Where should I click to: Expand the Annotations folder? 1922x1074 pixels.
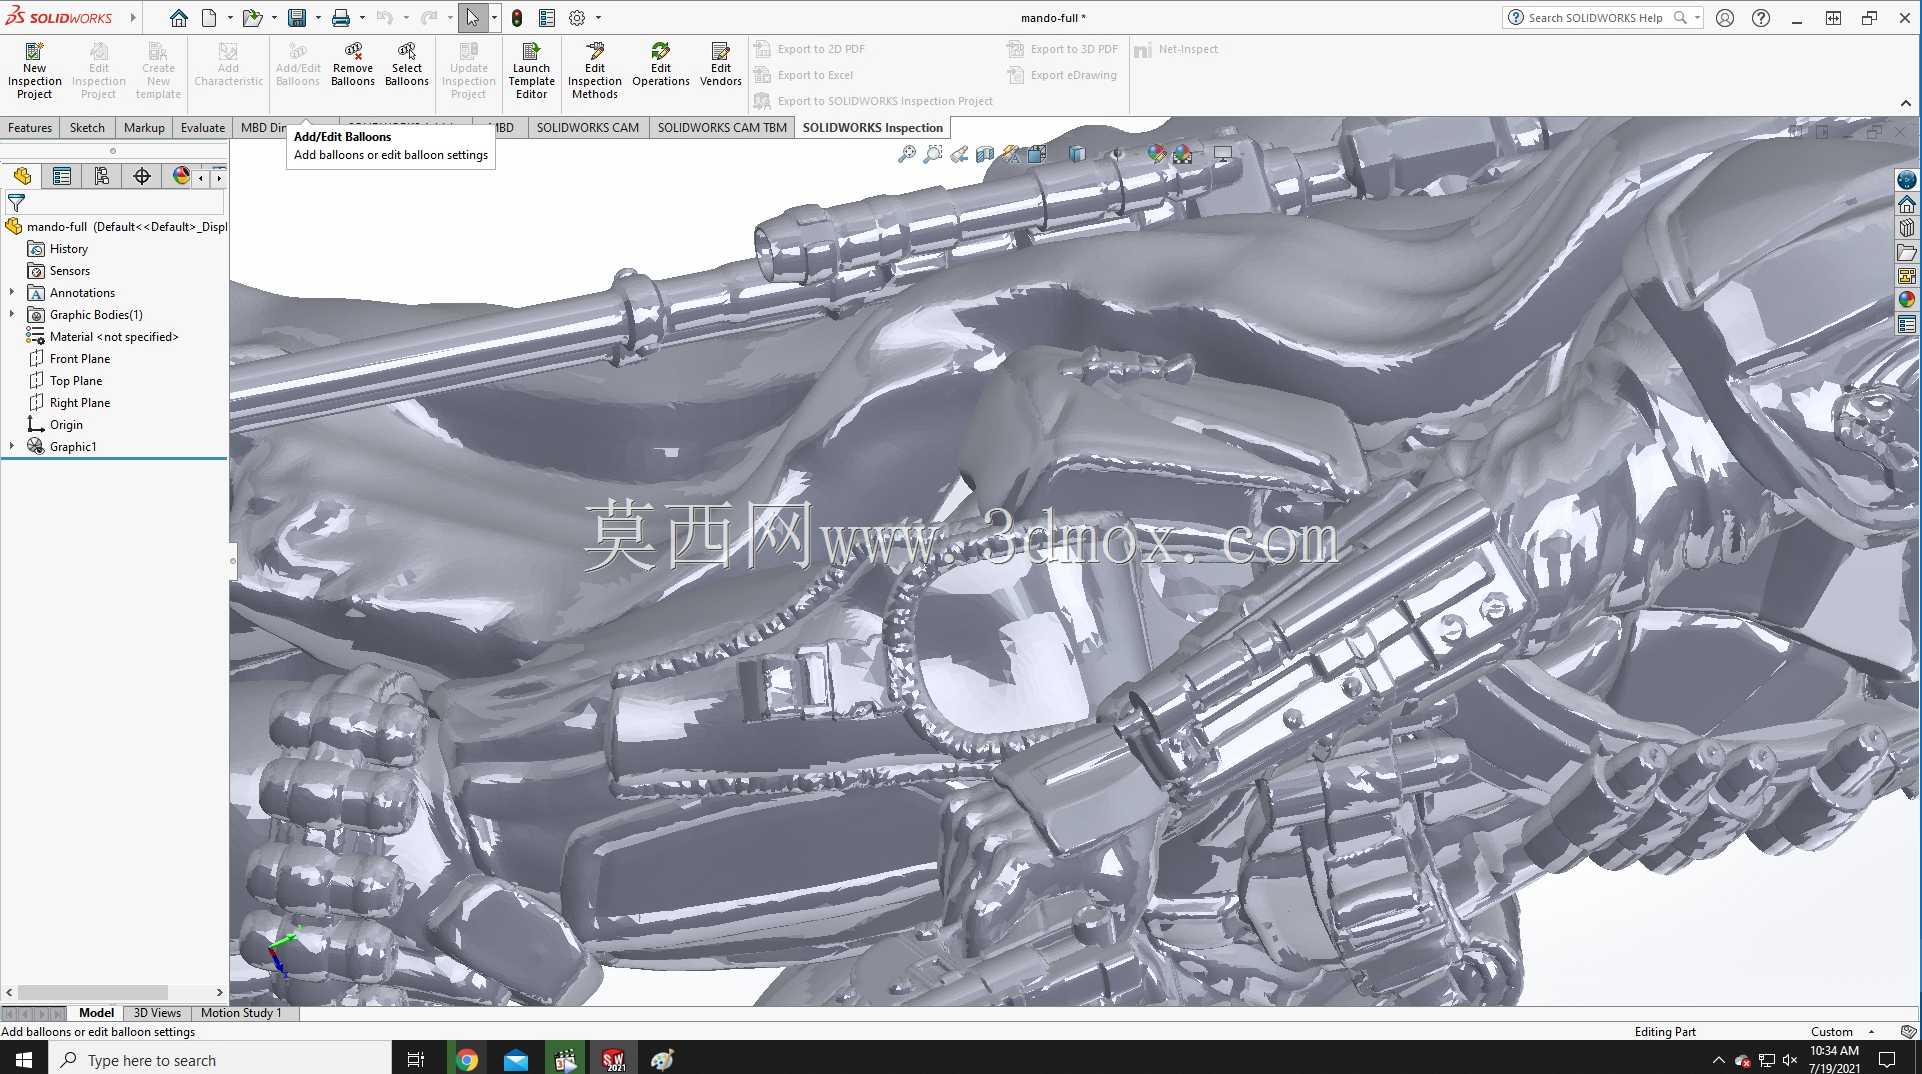[12, 292]
